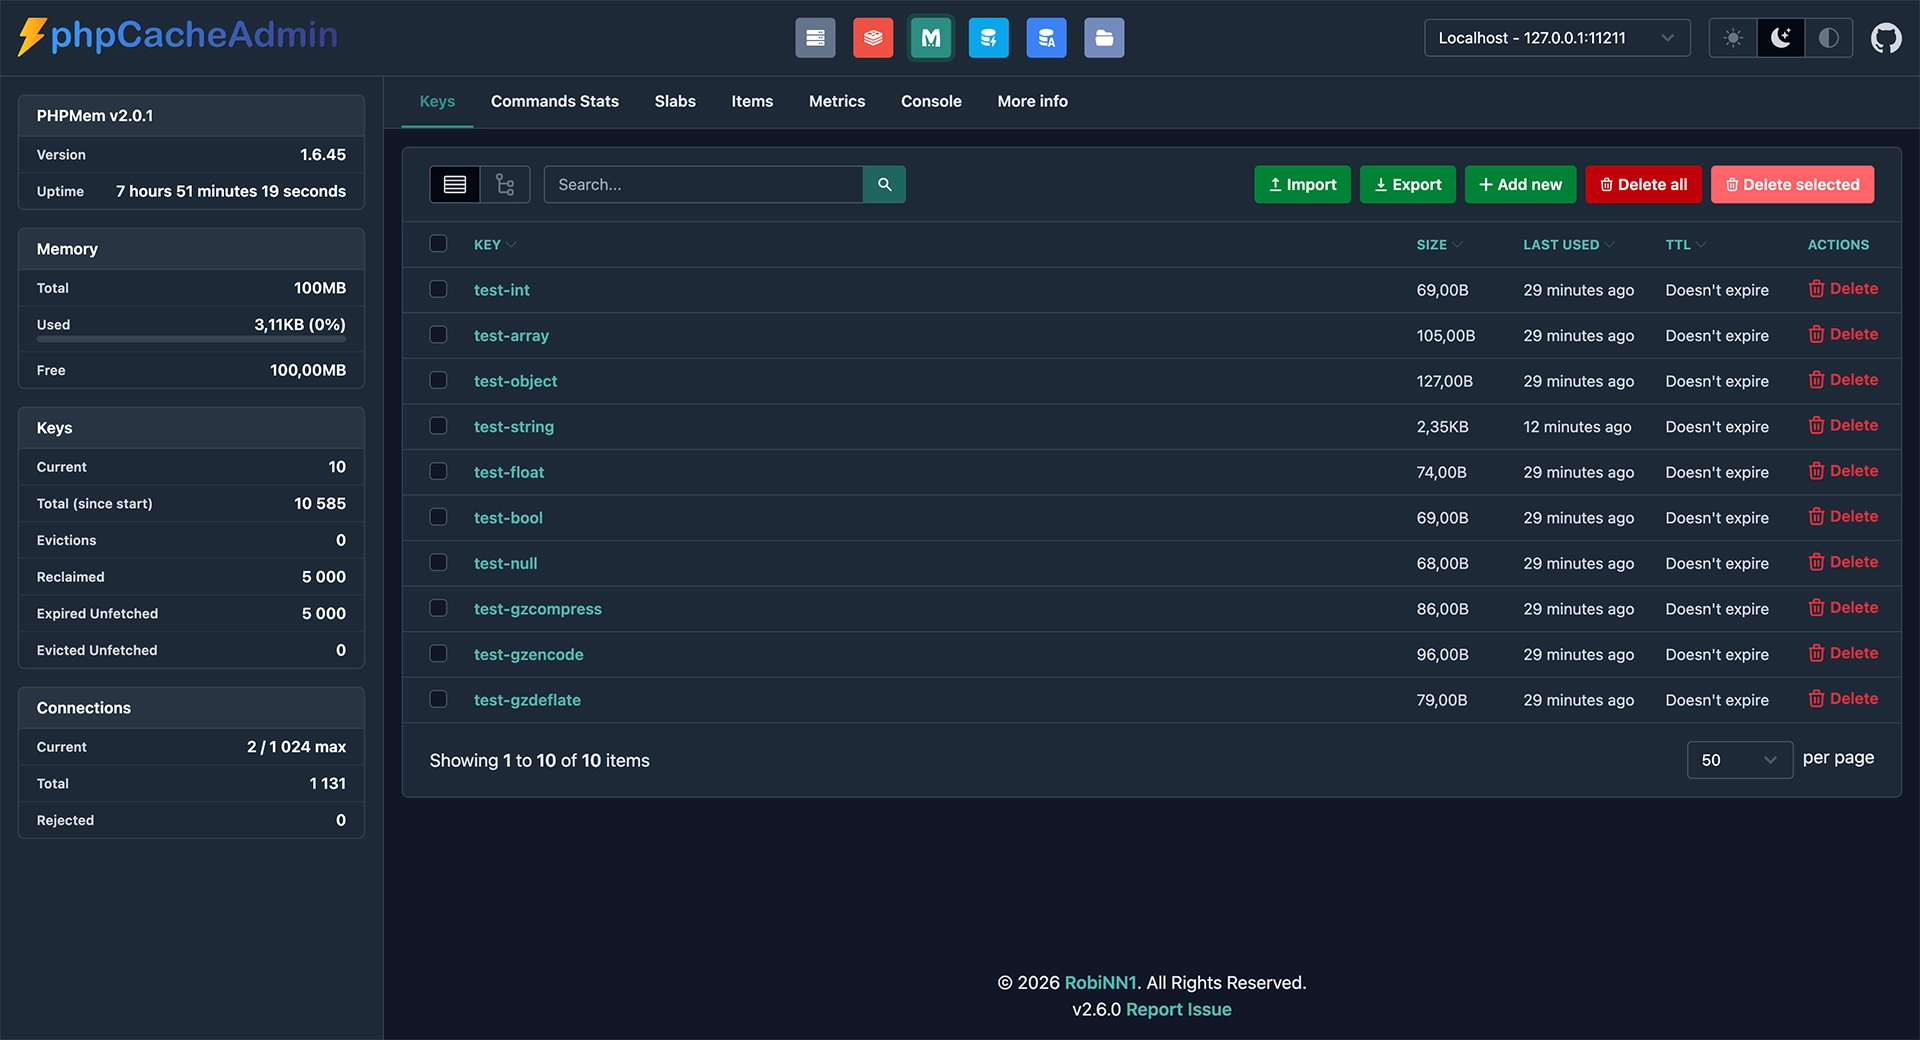This screenshot has width=1920, height=1040.
Task: Open the test-int key link
Action: click(x=501, y=290)
